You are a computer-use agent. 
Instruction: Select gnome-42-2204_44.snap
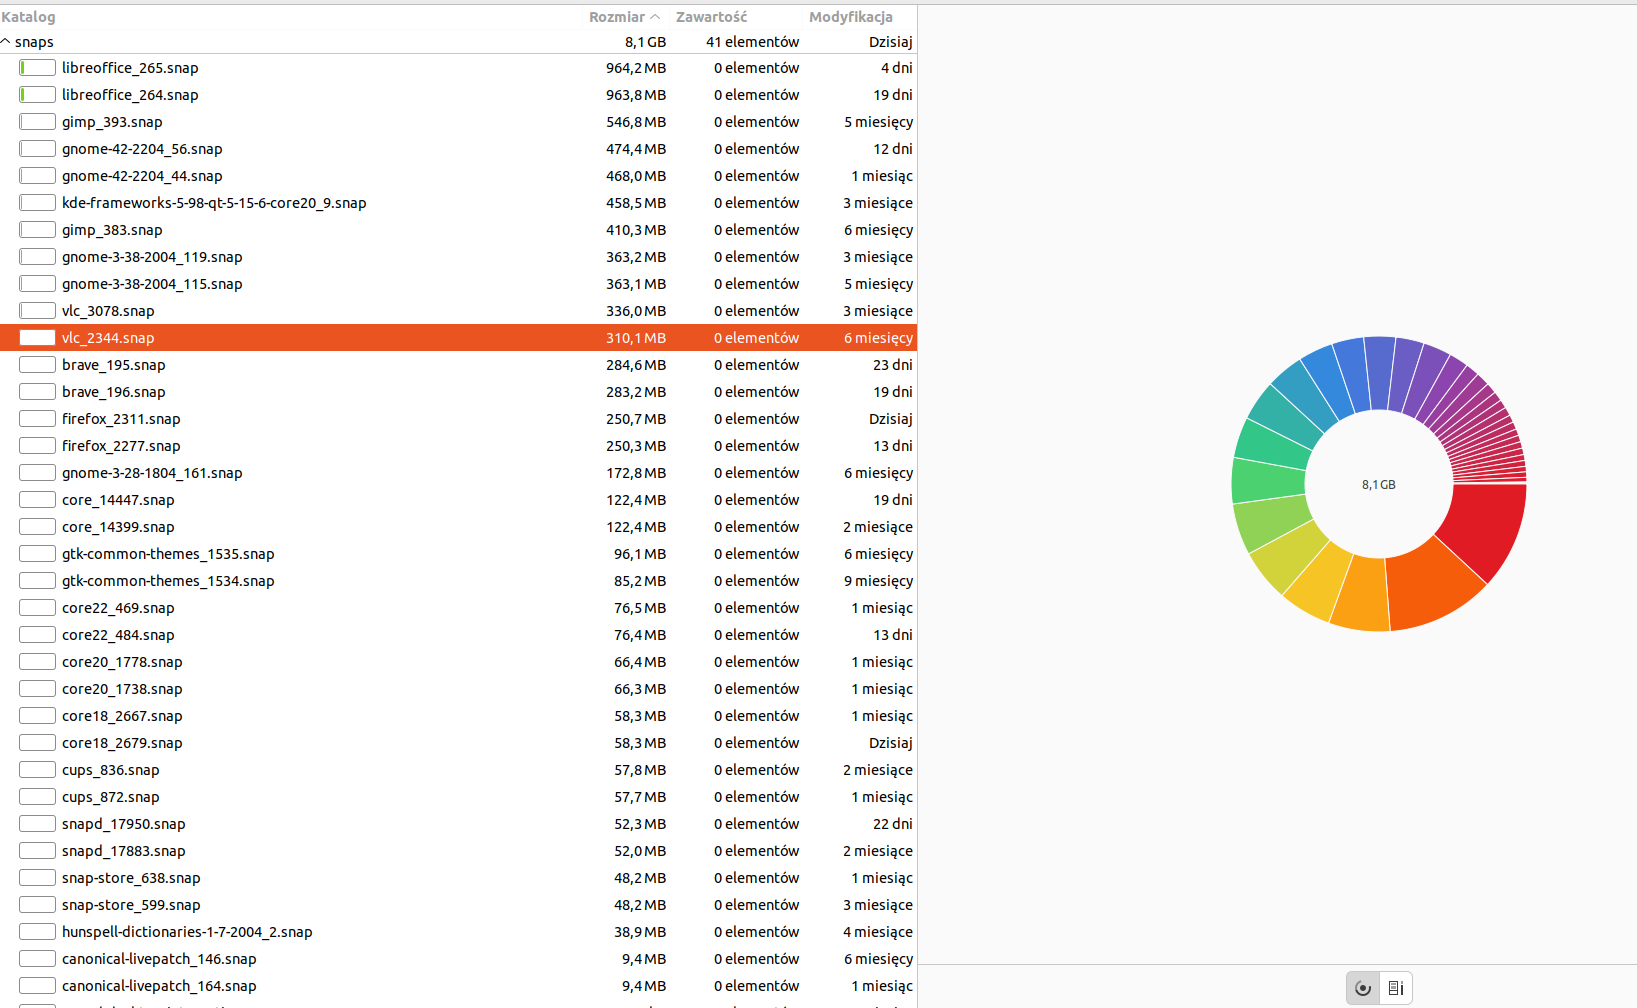(x=458, y=176)
